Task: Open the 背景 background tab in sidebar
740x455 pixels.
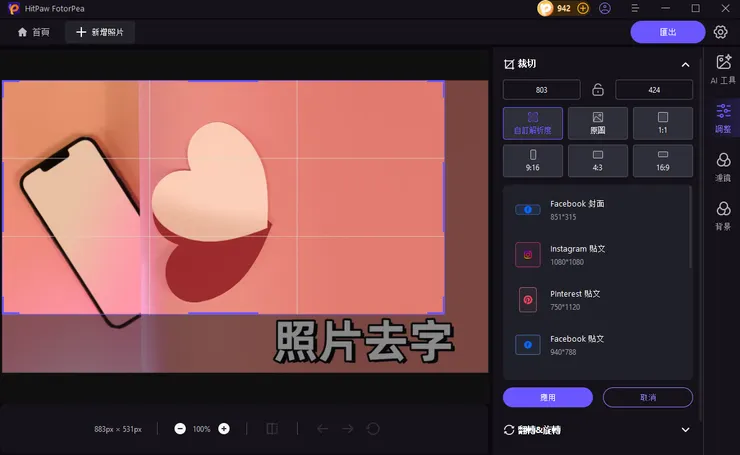Action: [723, 216]
